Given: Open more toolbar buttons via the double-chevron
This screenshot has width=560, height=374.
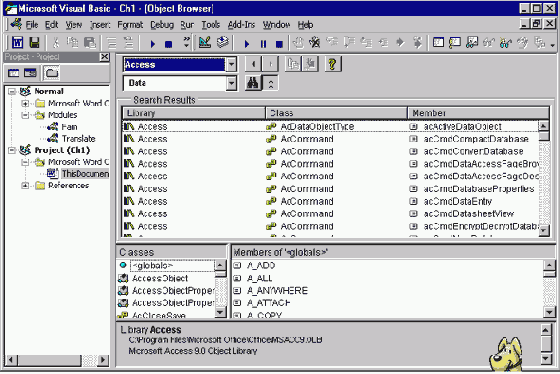Looking at the screenshot, I should tap(186, 42).
